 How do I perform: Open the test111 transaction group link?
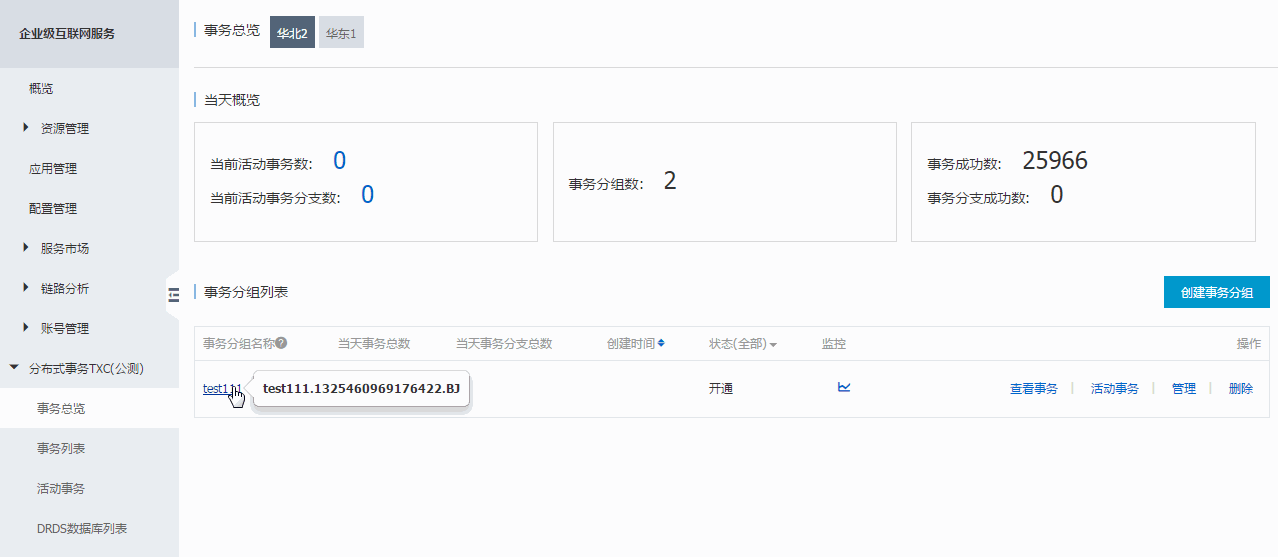tap(217, 389)
